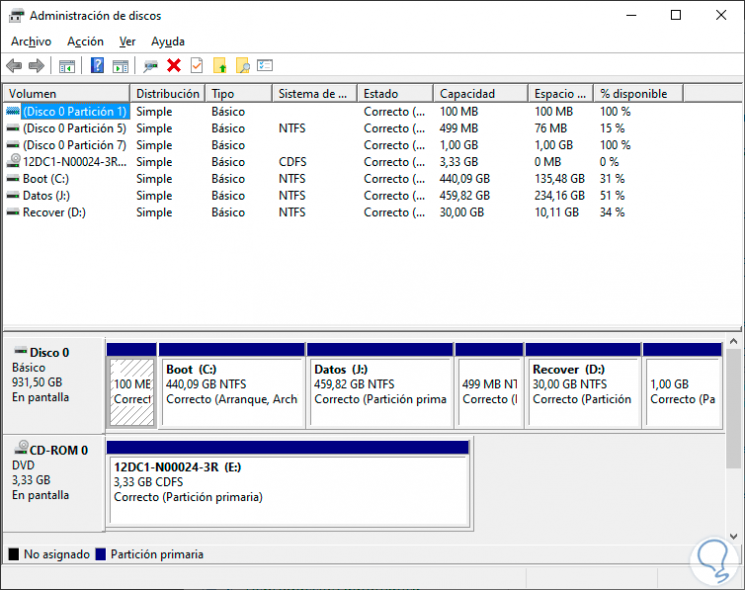Sort by the Capacidad column header
The image size is (745, 590).
tap(480, 94)
